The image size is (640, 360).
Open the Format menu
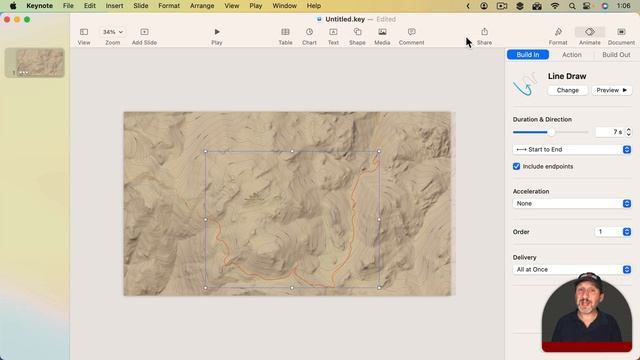tap(169, 6)
